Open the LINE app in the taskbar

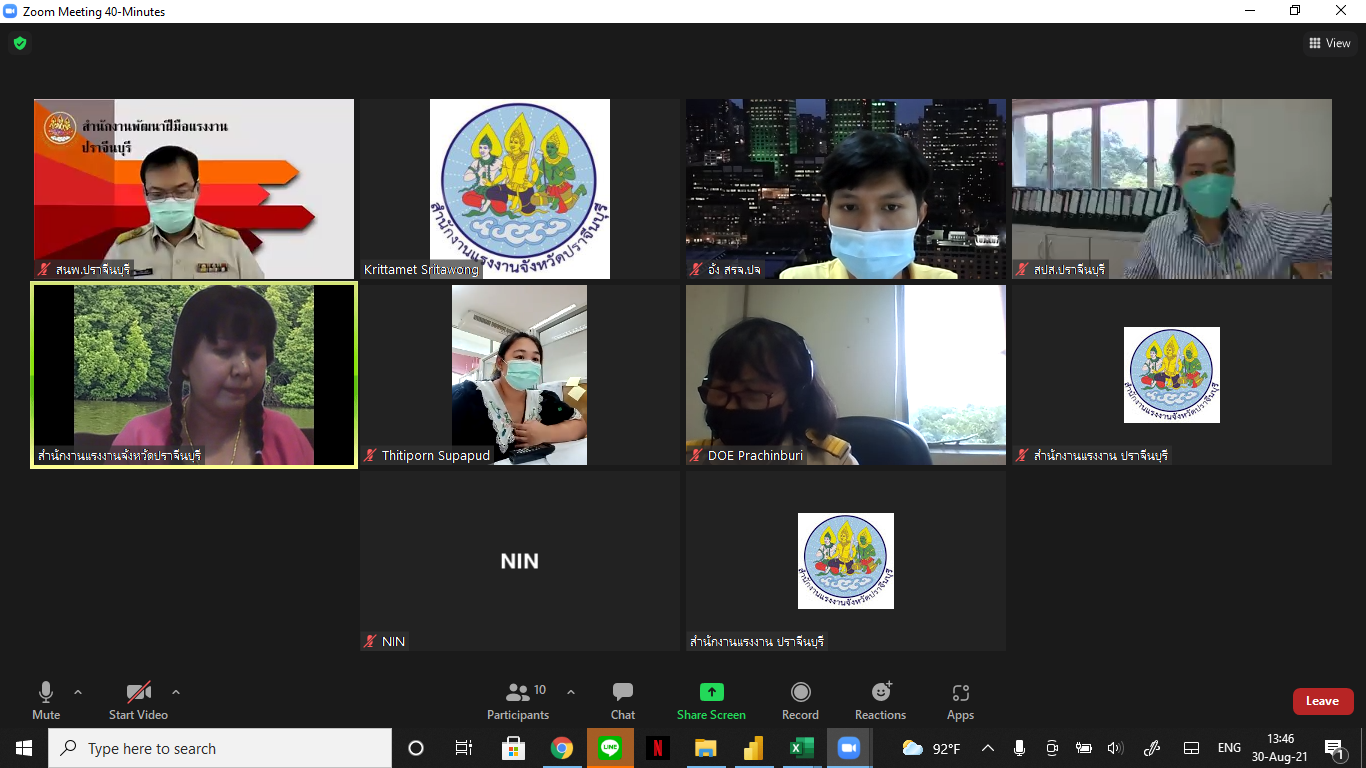pos(610,748)
